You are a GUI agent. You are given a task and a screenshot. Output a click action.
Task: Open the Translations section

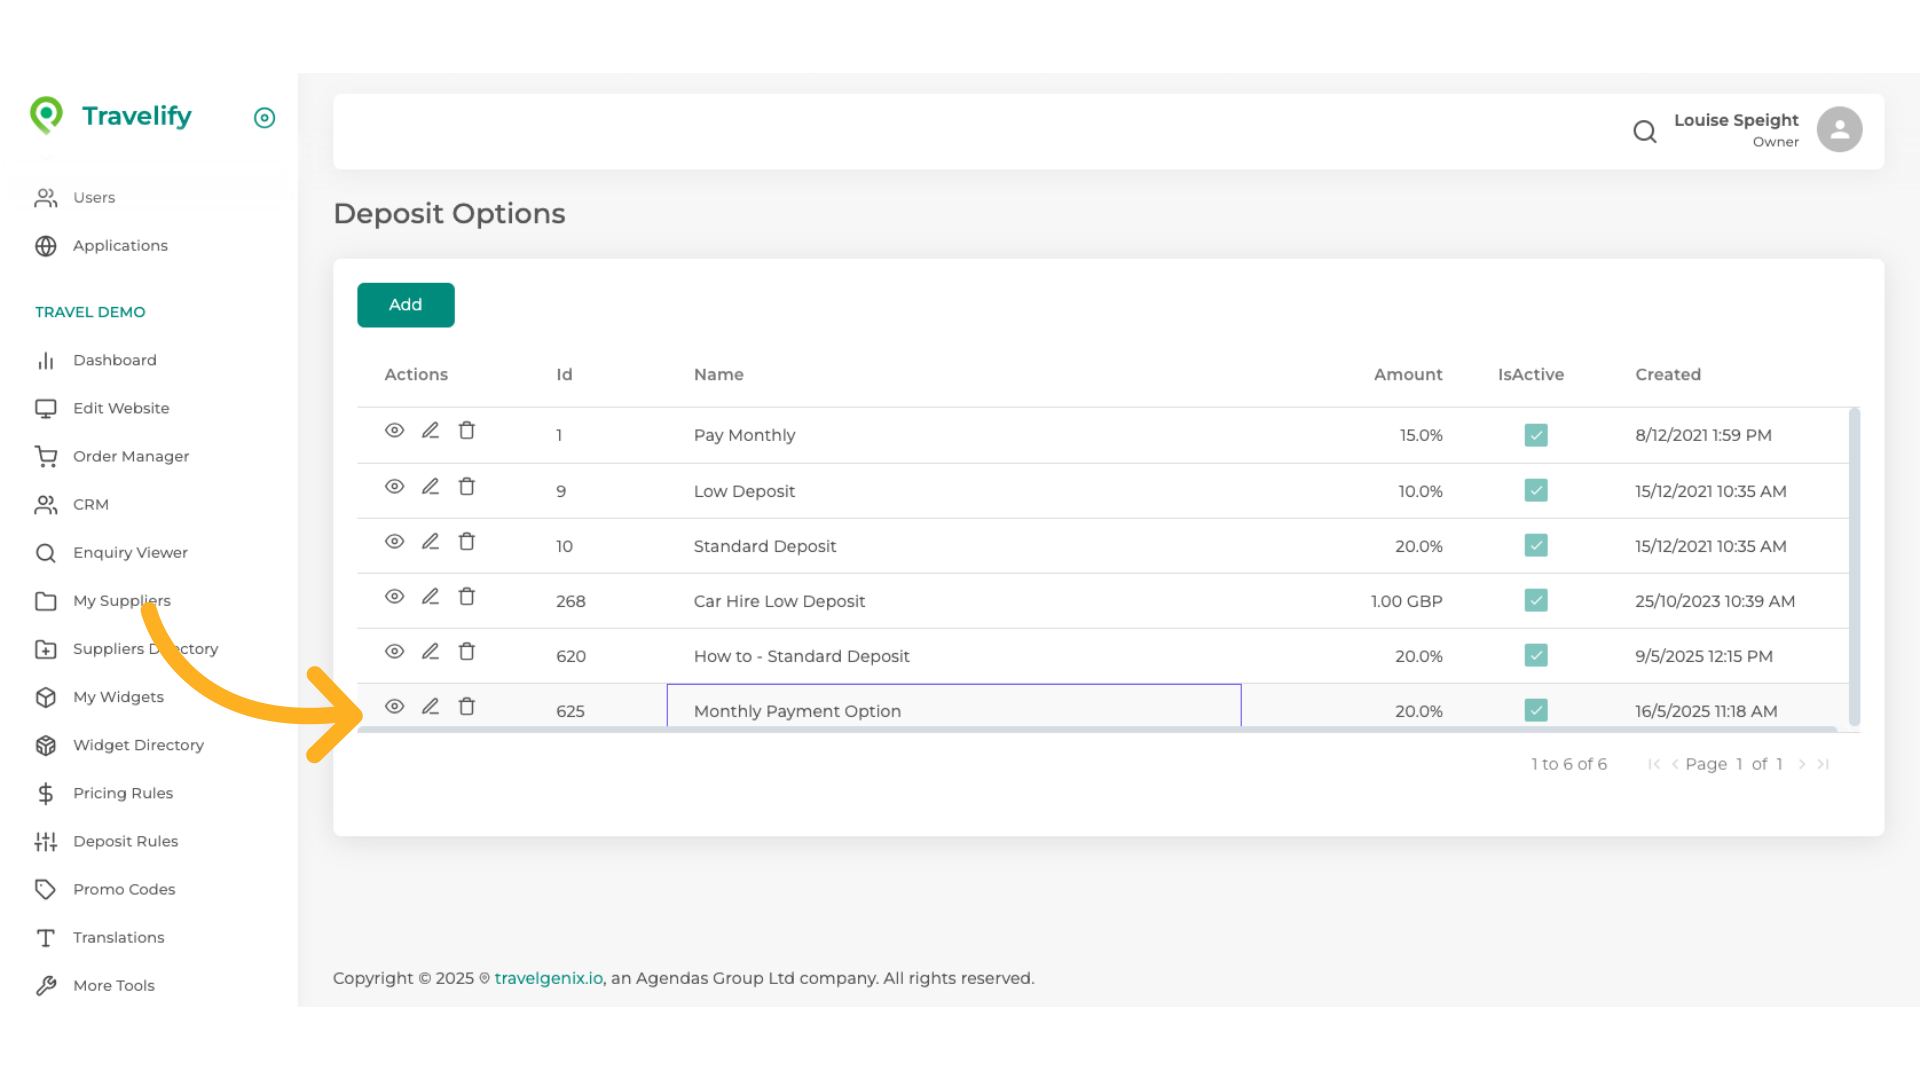118,937
